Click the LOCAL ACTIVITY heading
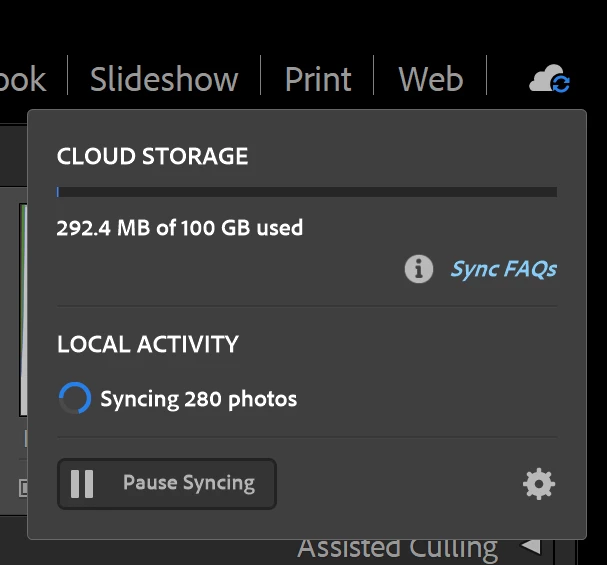 tap(148, 344)
